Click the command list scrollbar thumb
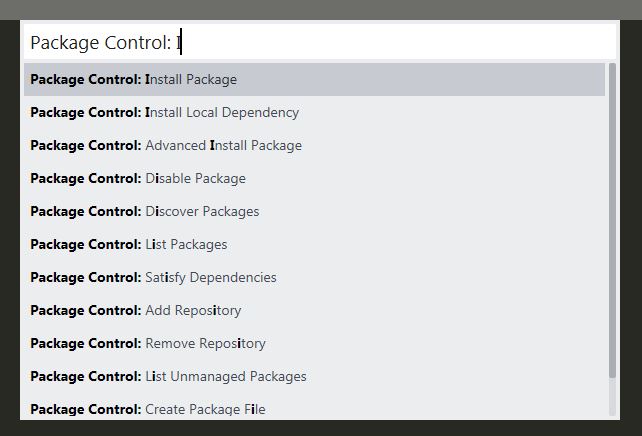642x436 pixels. (612, 220)
